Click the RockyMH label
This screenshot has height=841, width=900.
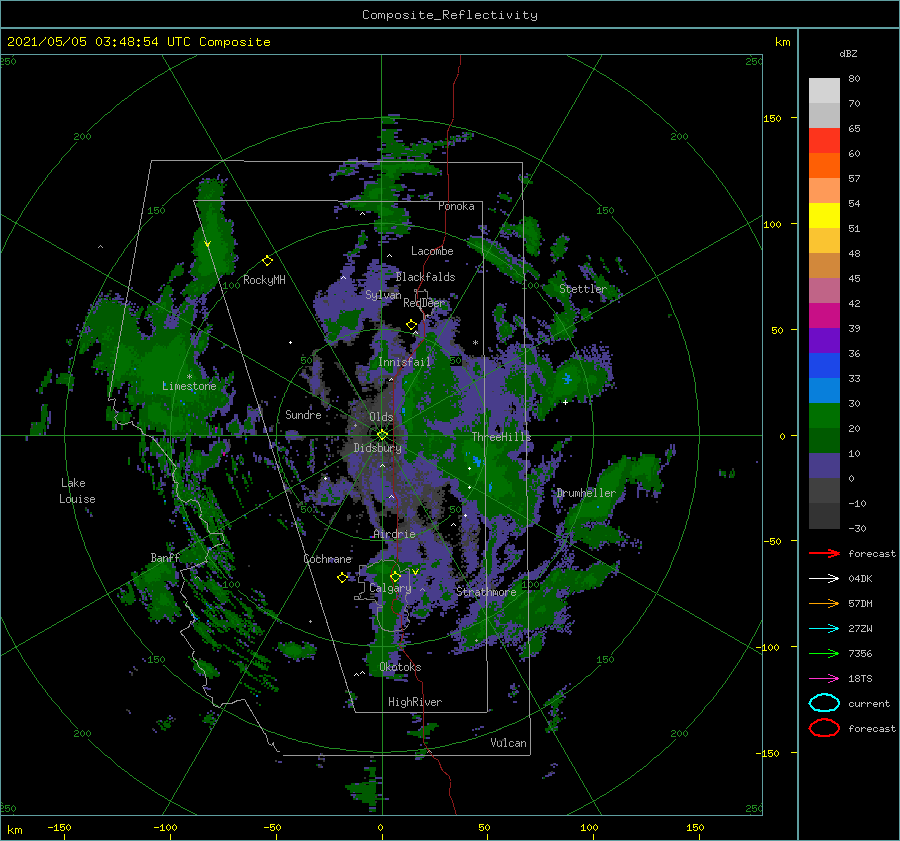pos(264,280)
